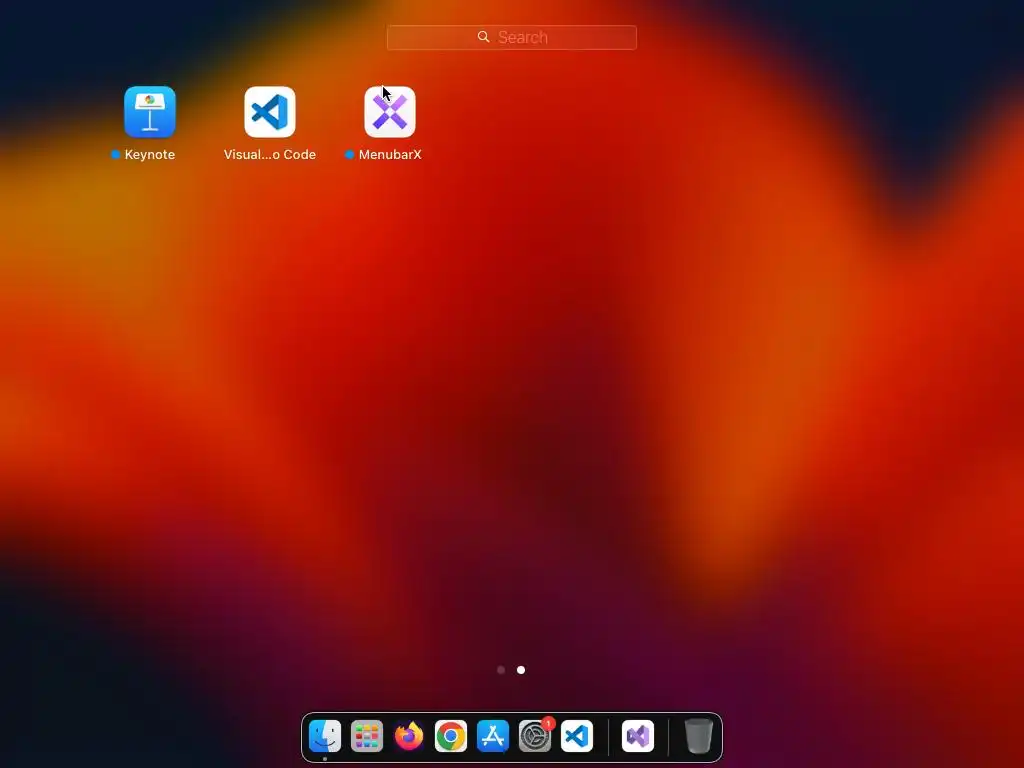Click the Keynote label text
Screen dimensions: 1024x768
pos(150,155)
